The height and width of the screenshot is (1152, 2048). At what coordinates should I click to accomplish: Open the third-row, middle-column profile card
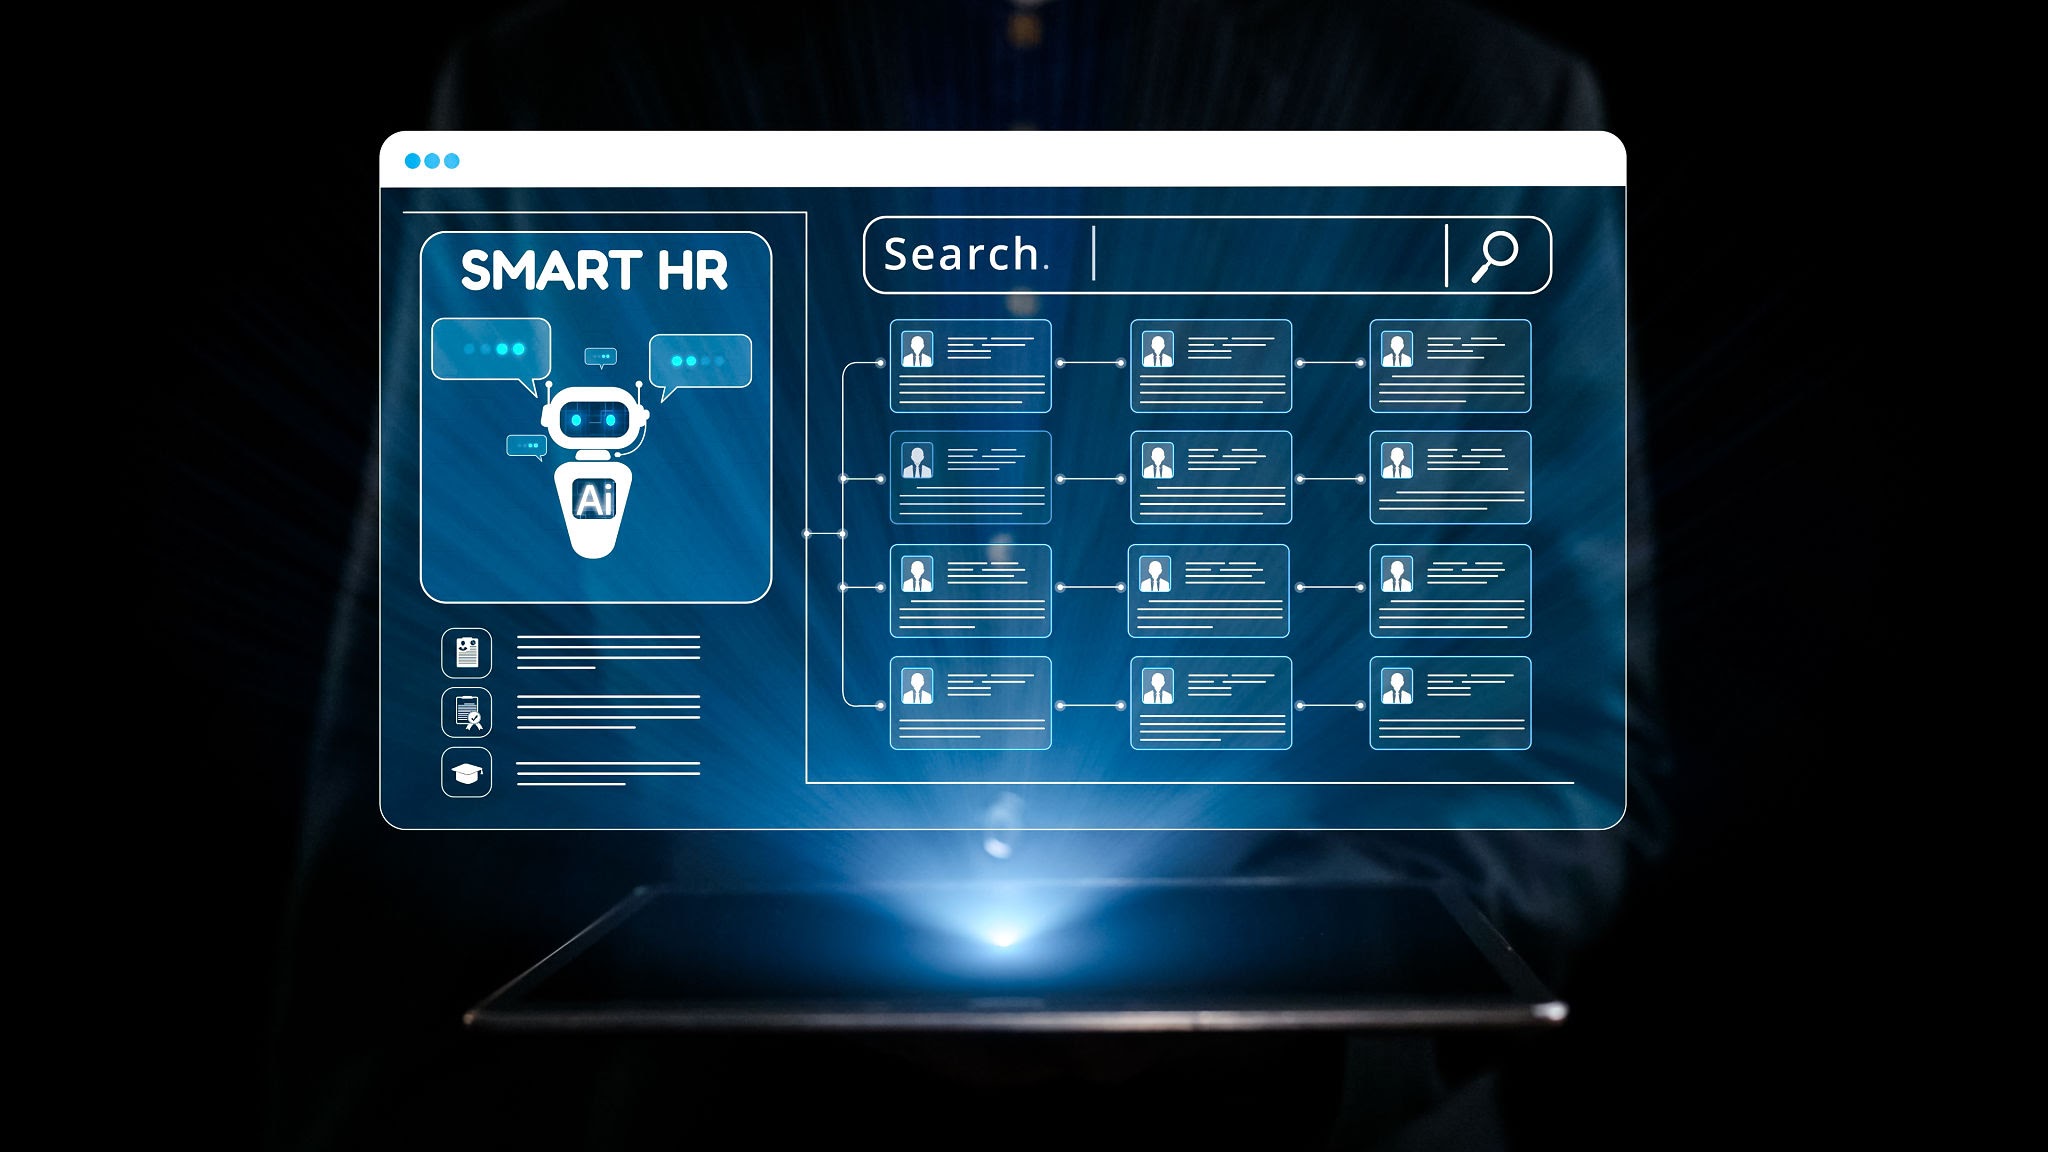click(x=1208, y=591)
